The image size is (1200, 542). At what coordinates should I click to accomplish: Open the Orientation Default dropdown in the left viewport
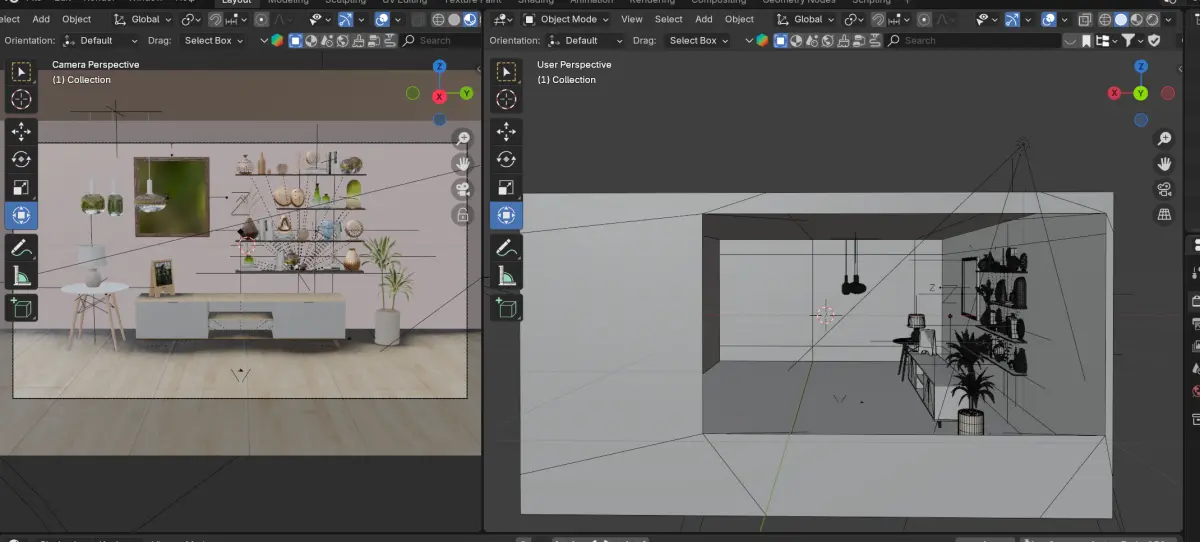tap(101, 40)
